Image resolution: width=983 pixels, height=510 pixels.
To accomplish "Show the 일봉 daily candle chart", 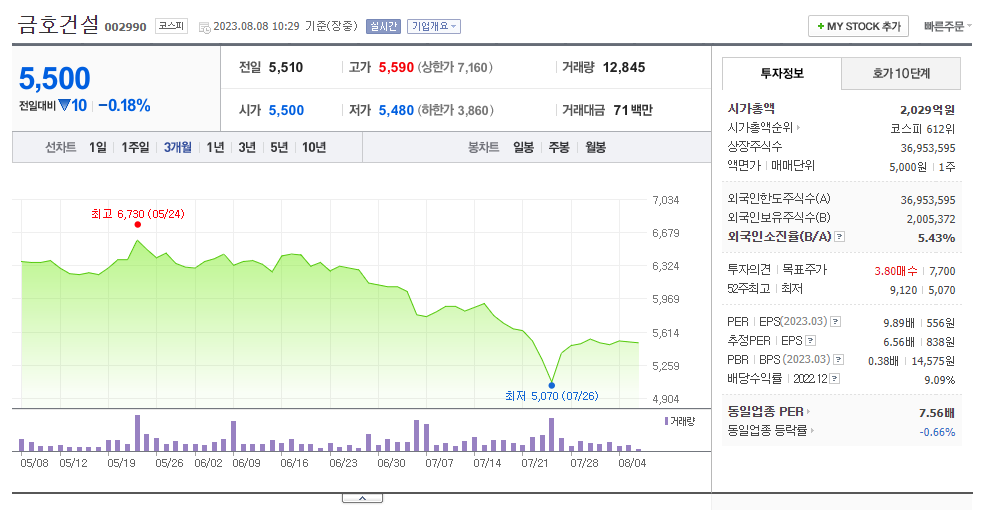I will tap(523, 147).
